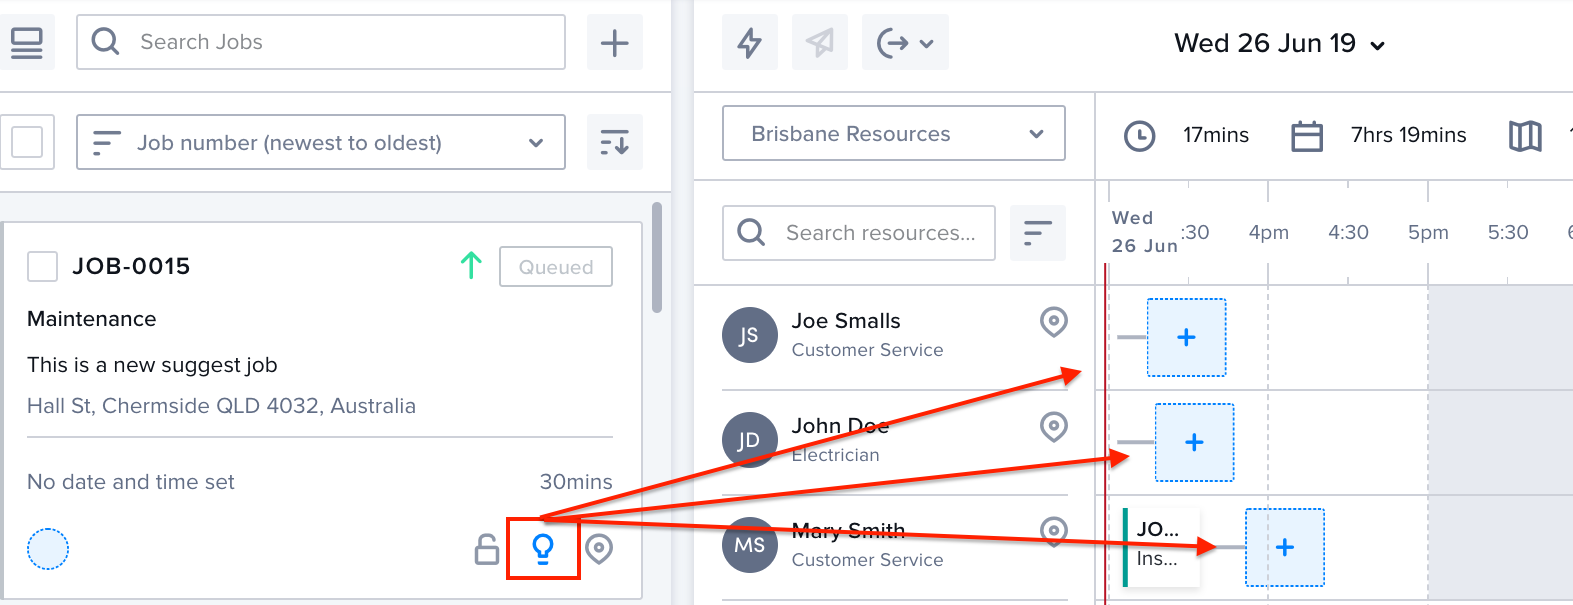This screenshot has width=1573, height=605.
Task: Click the Queued status button
Action: click(x=556, y=267)
